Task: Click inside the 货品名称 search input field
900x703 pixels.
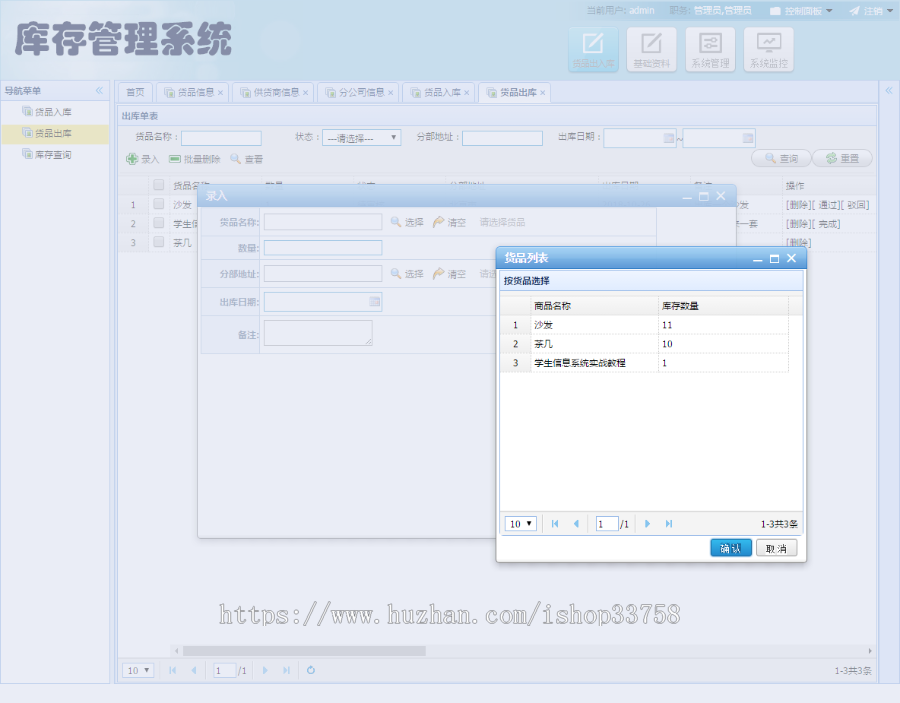Action: click(220, 137)
